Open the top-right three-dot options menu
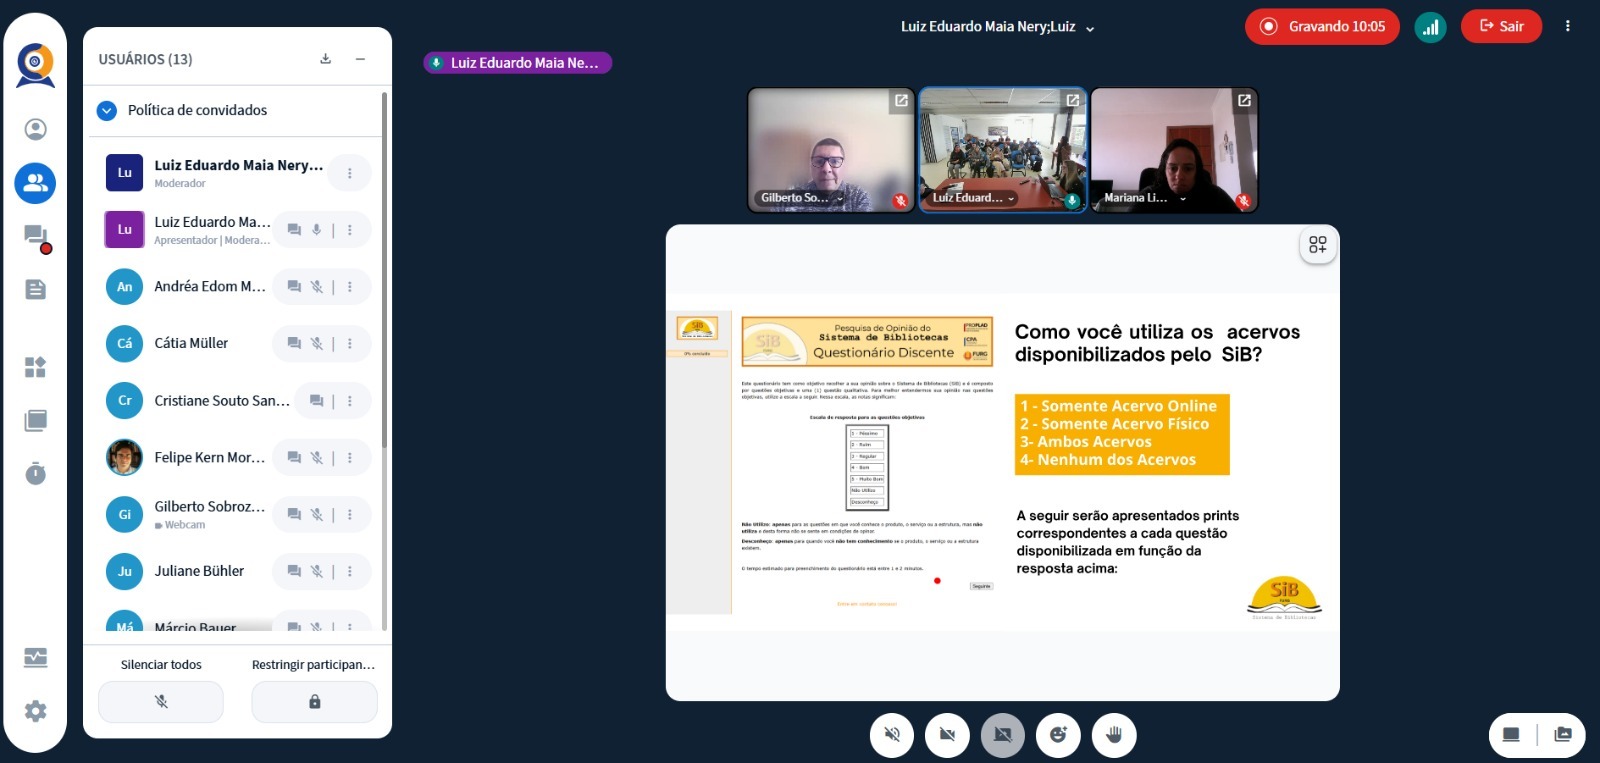Screen dimensions: 1600x763 (1567, 27)
